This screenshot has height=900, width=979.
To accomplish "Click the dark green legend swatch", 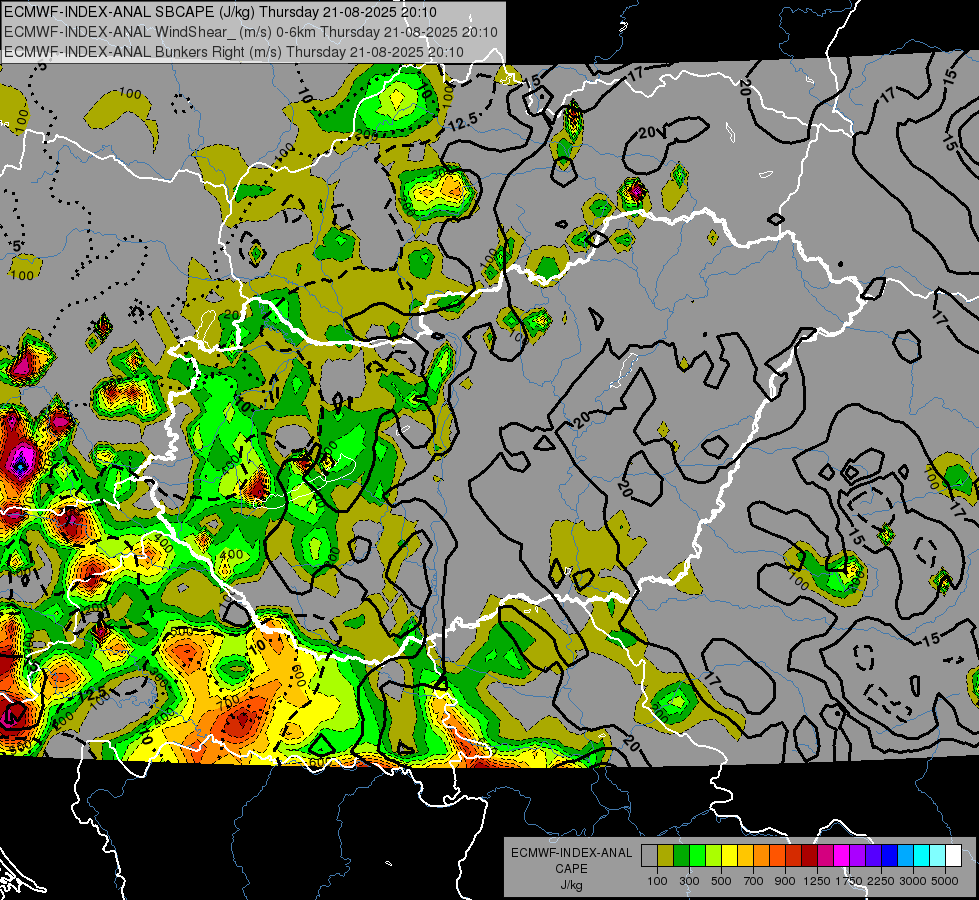I will (681, 855).
